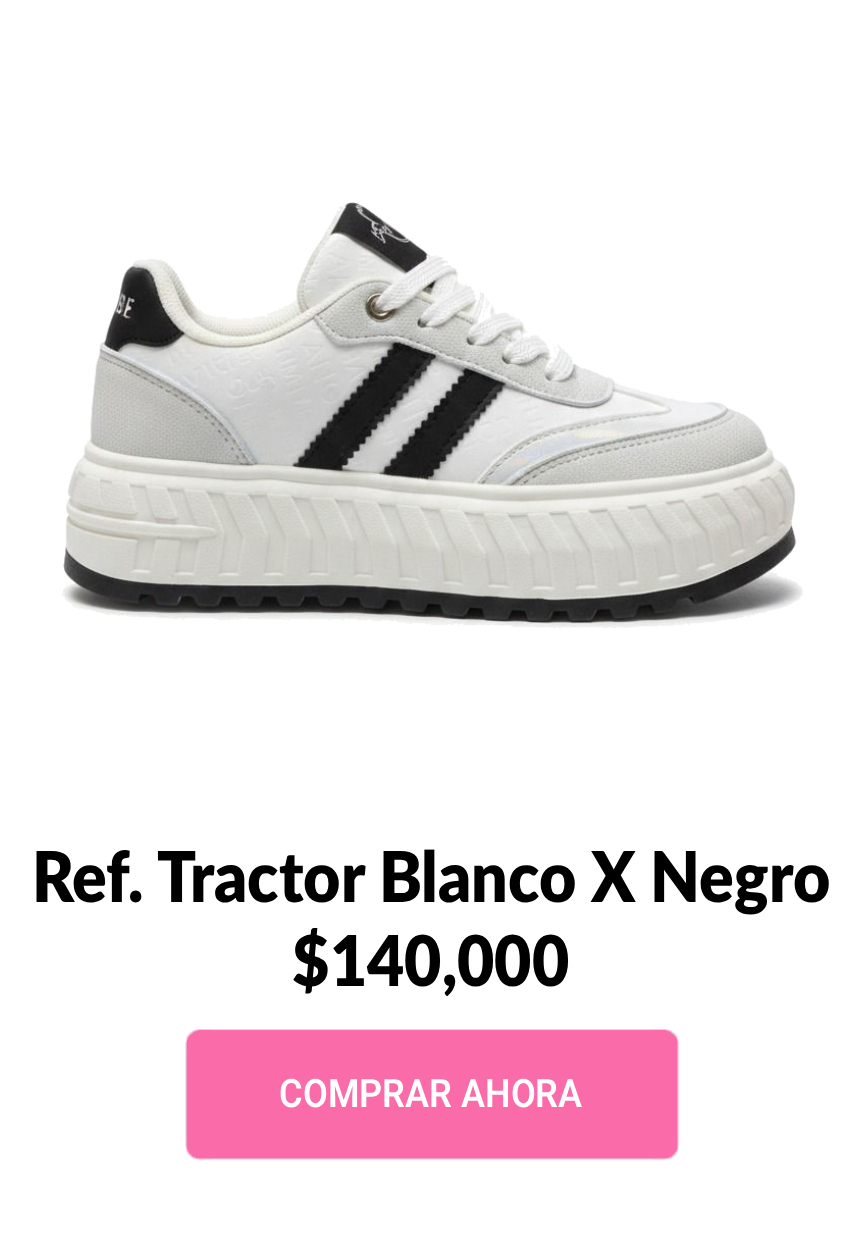Click the word Blanco in the title

(477, 878)
